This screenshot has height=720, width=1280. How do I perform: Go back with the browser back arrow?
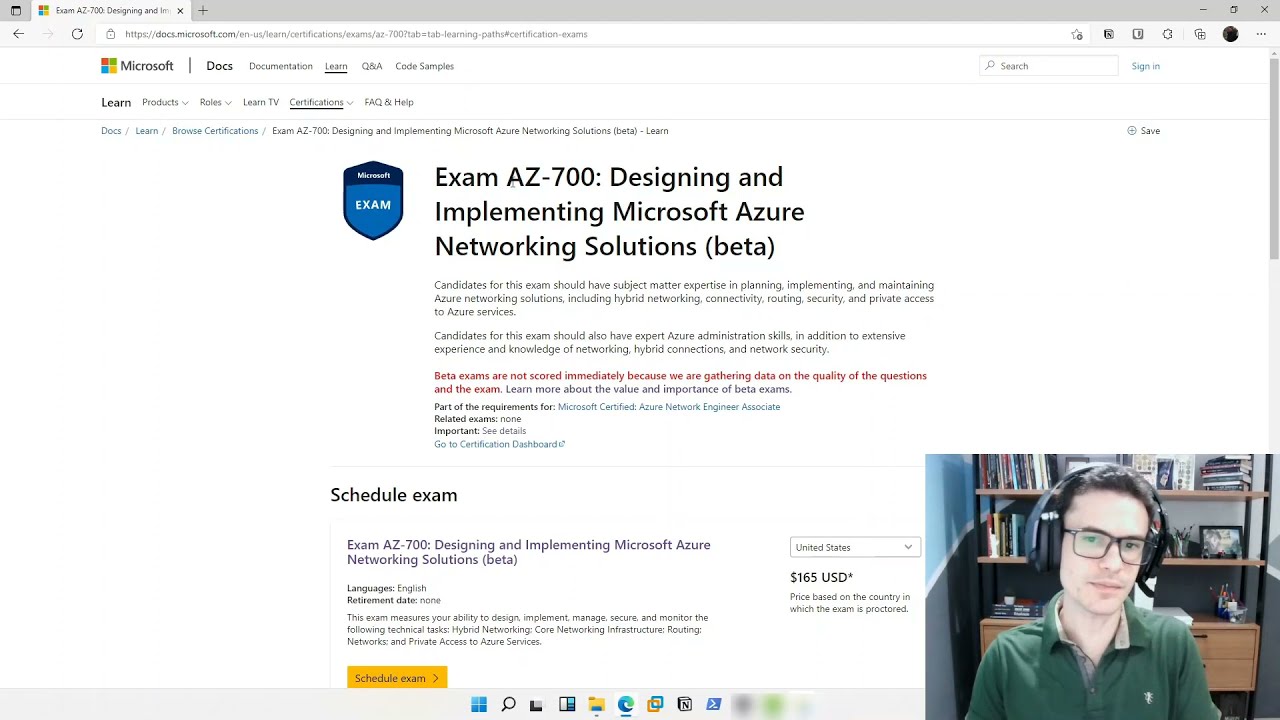(x=18, y=34)
